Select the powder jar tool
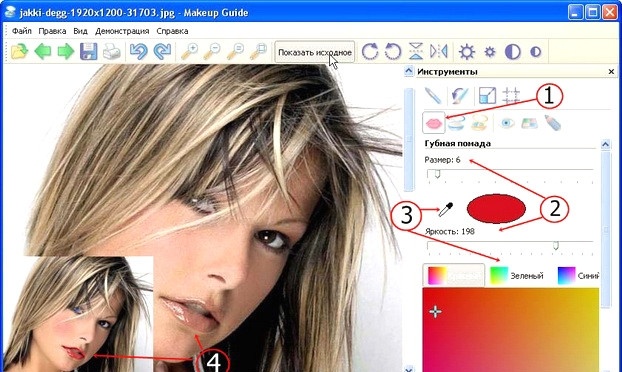 coord(456,123)
